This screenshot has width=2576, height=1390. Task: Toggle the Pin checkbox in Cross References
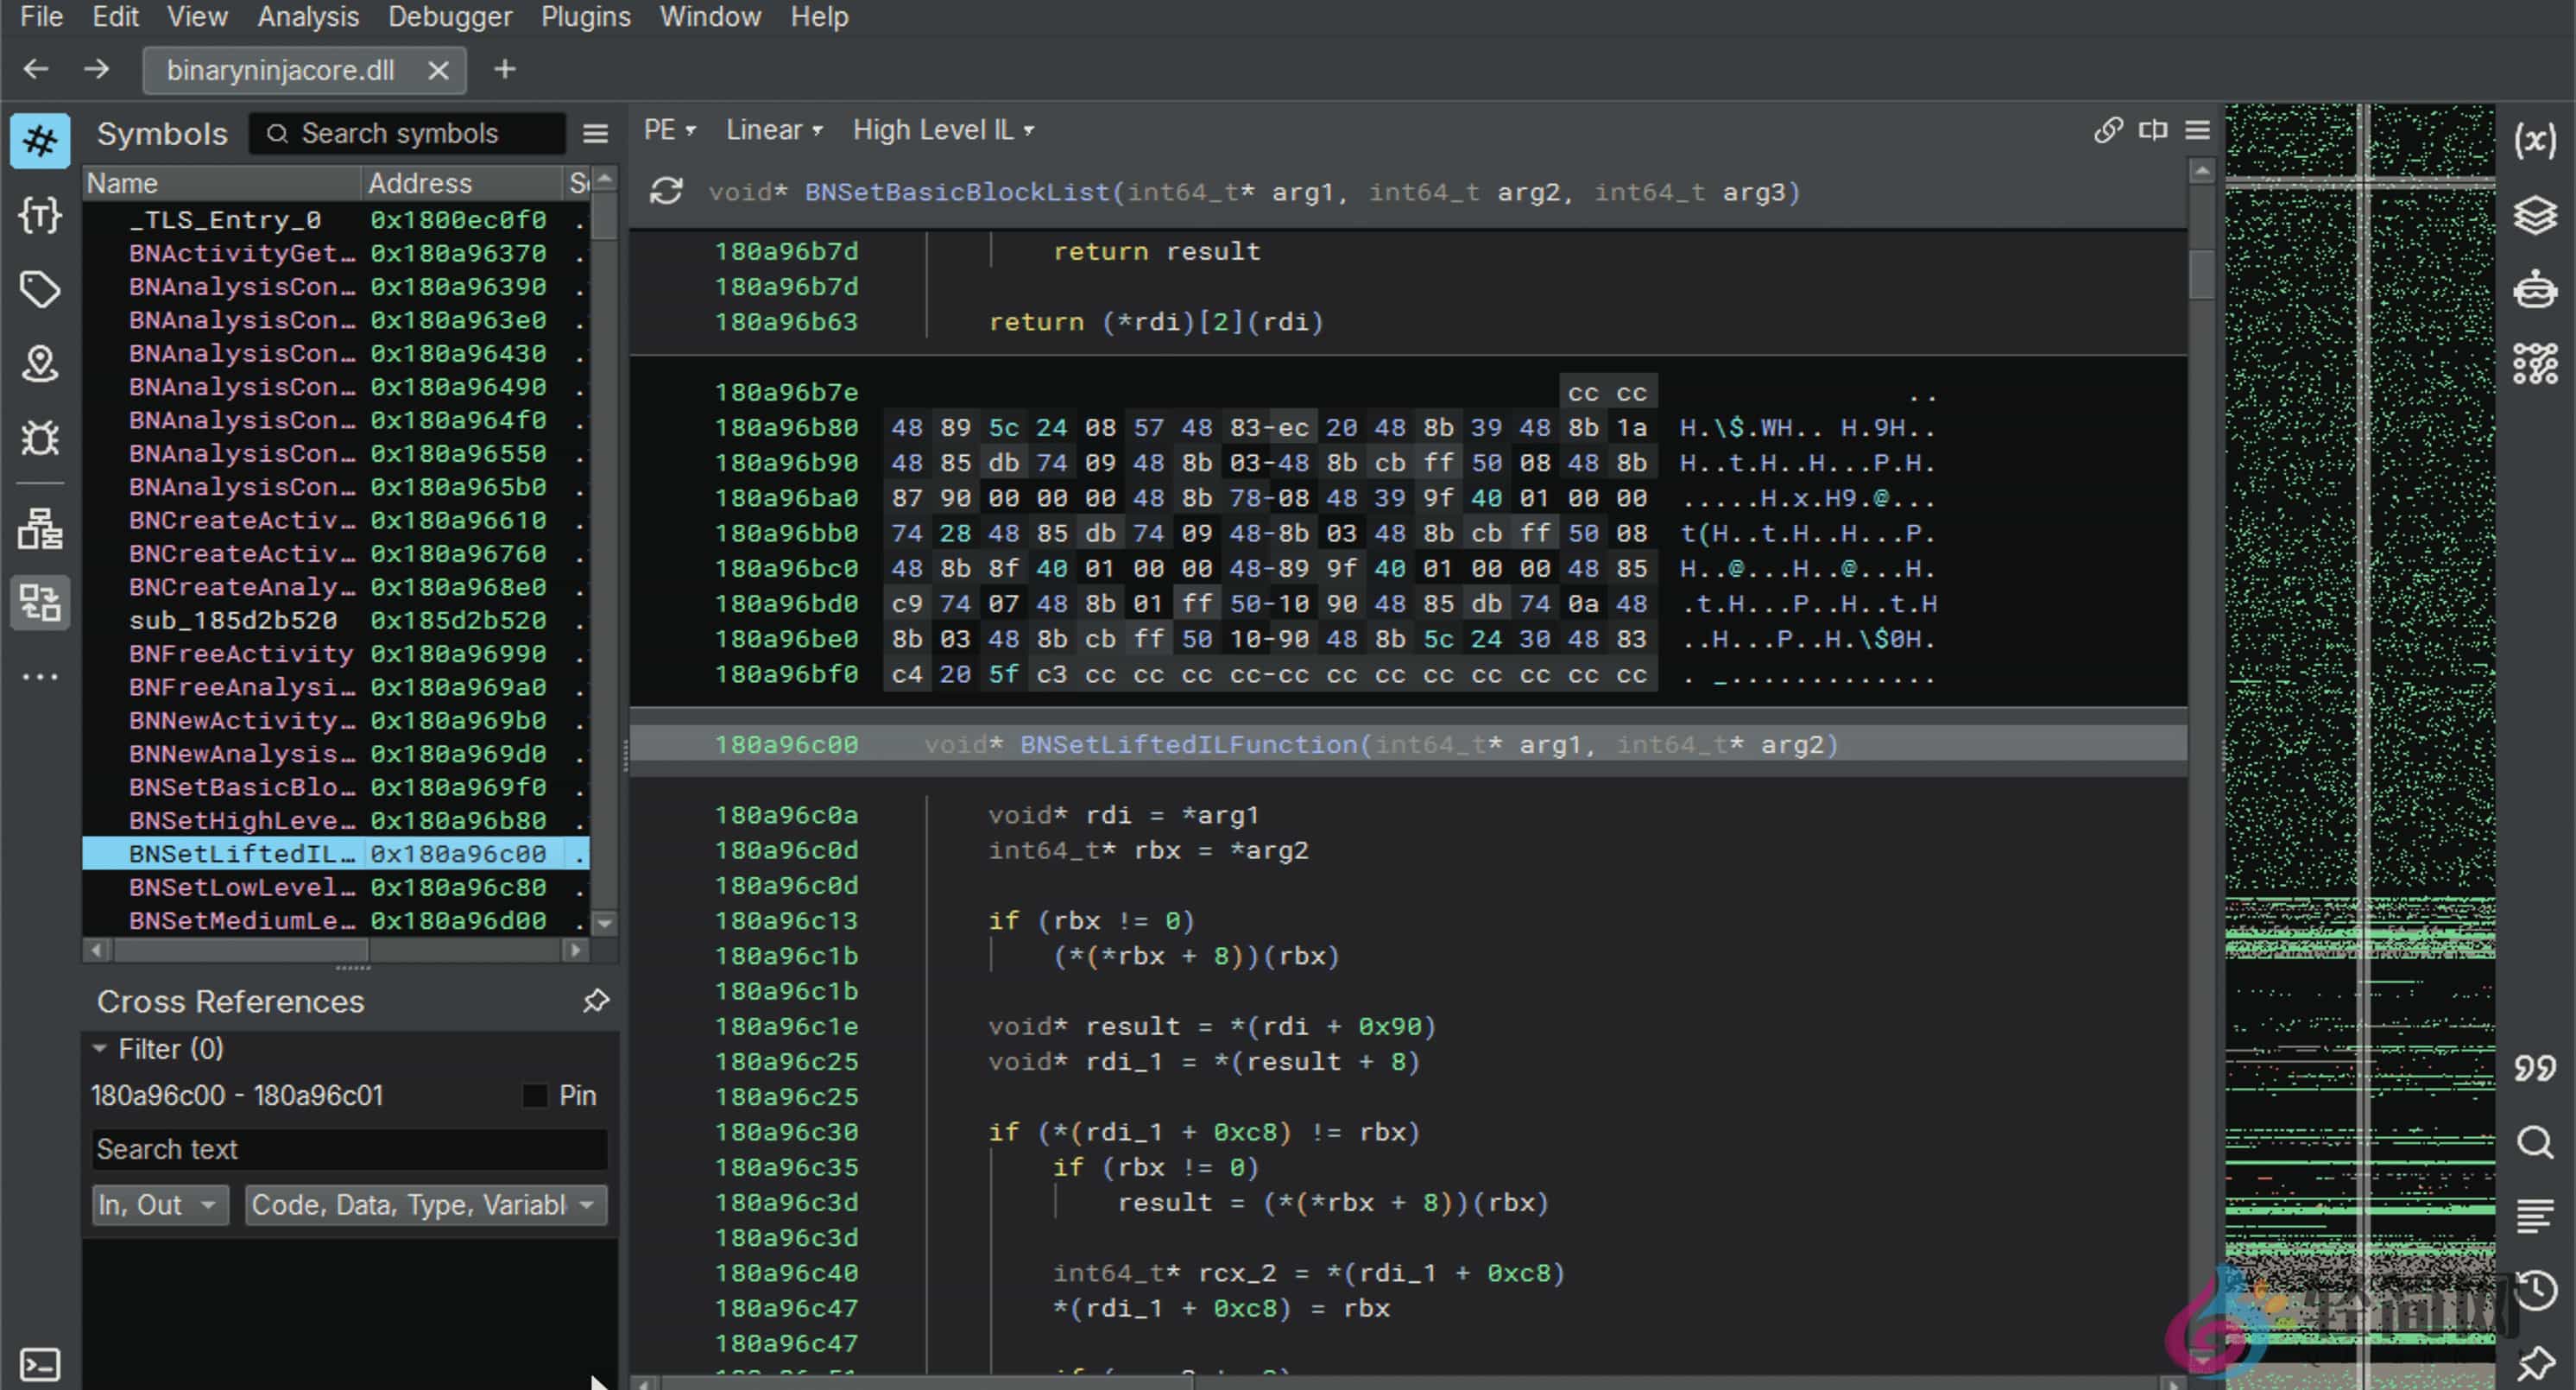[x=535, y=1096]
